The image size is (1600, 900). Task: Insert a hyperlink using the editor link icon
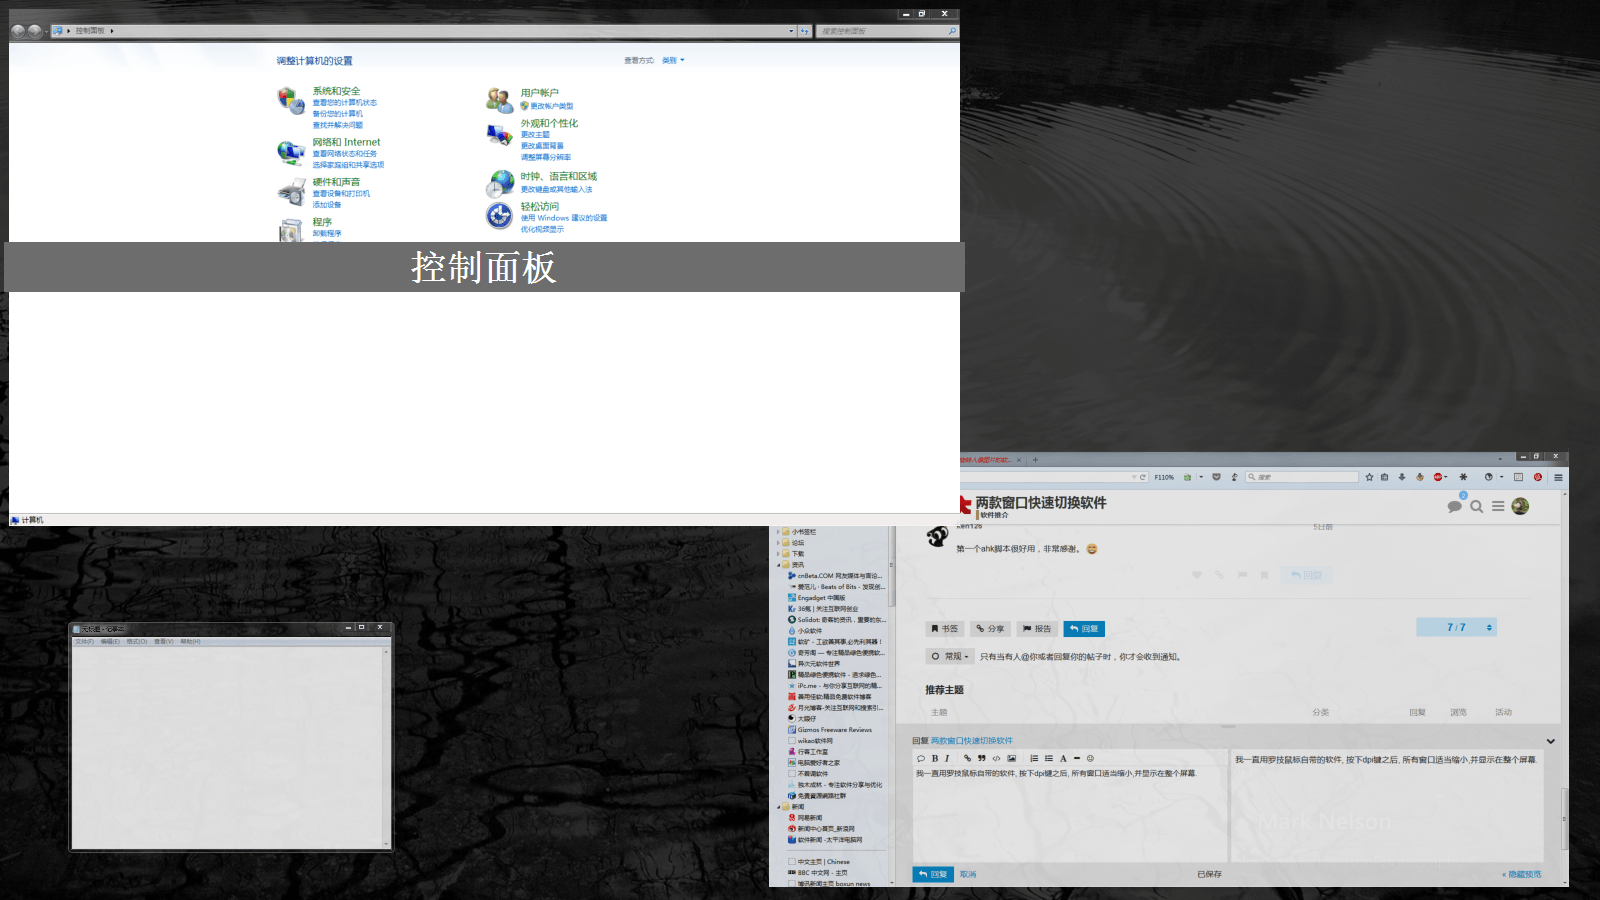tap(967, 759)
